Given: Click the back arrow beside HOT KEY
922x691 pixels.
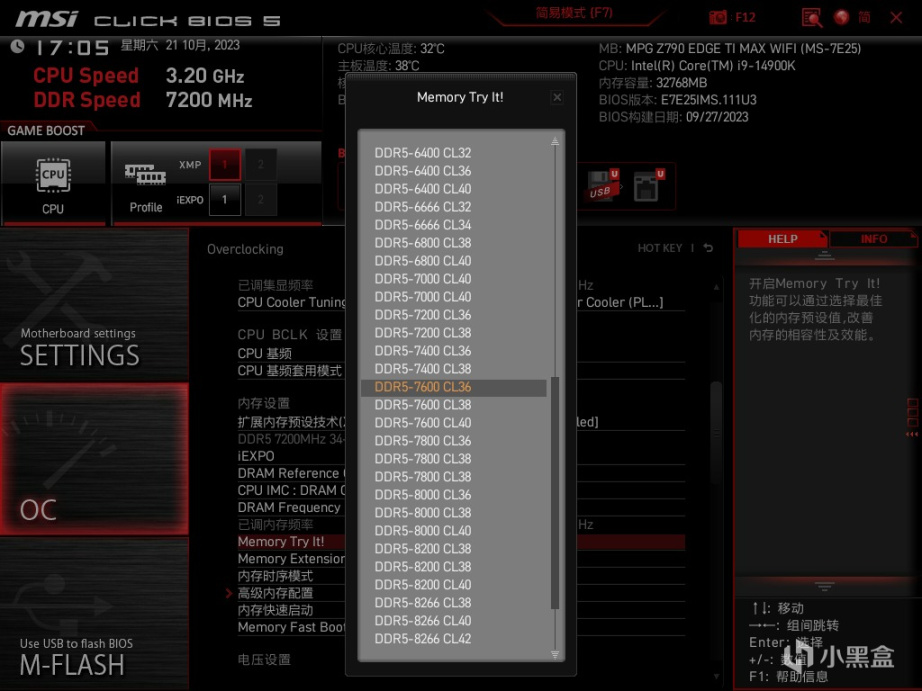Looking at the screenshot, I should click(x=709, y=248).
